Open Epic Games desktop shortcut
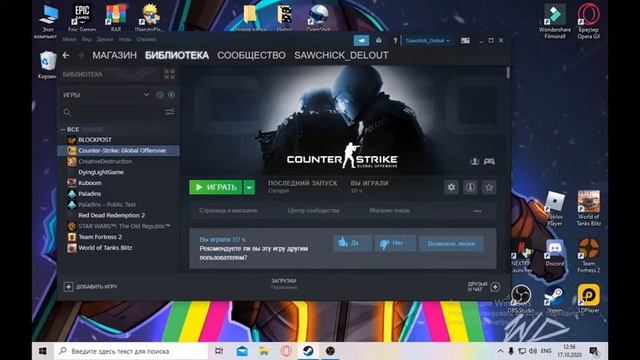The image size is (640, 360). tap(82, 18)
